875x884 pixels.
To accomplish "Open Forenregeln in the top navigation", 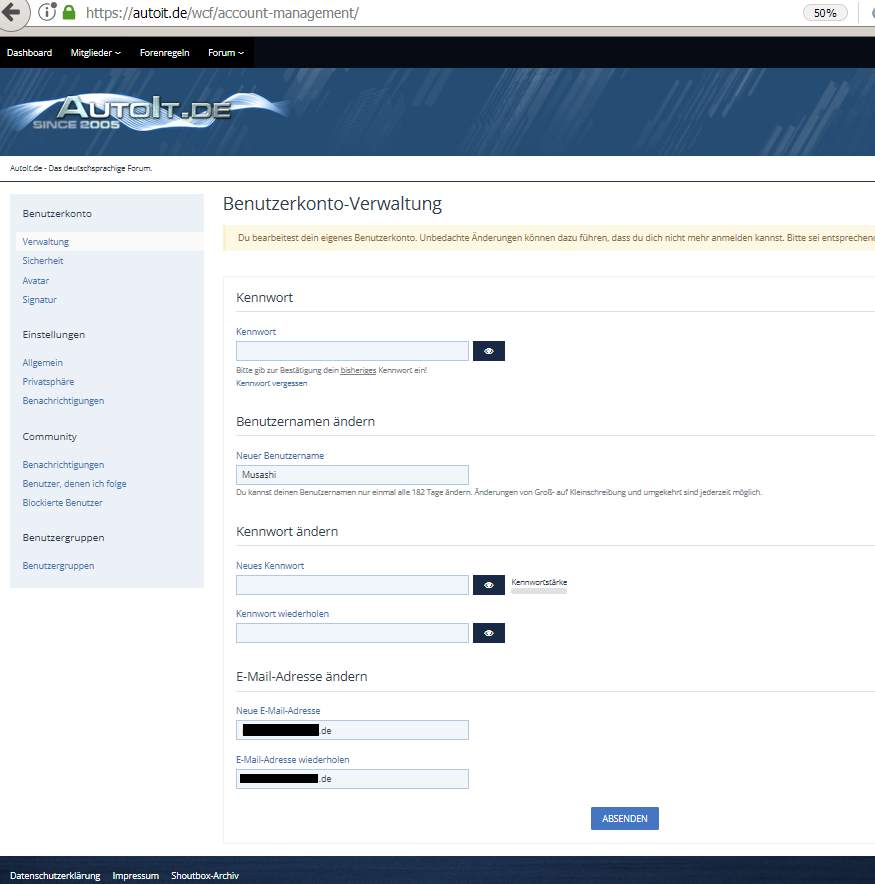I will click(164, 53).
